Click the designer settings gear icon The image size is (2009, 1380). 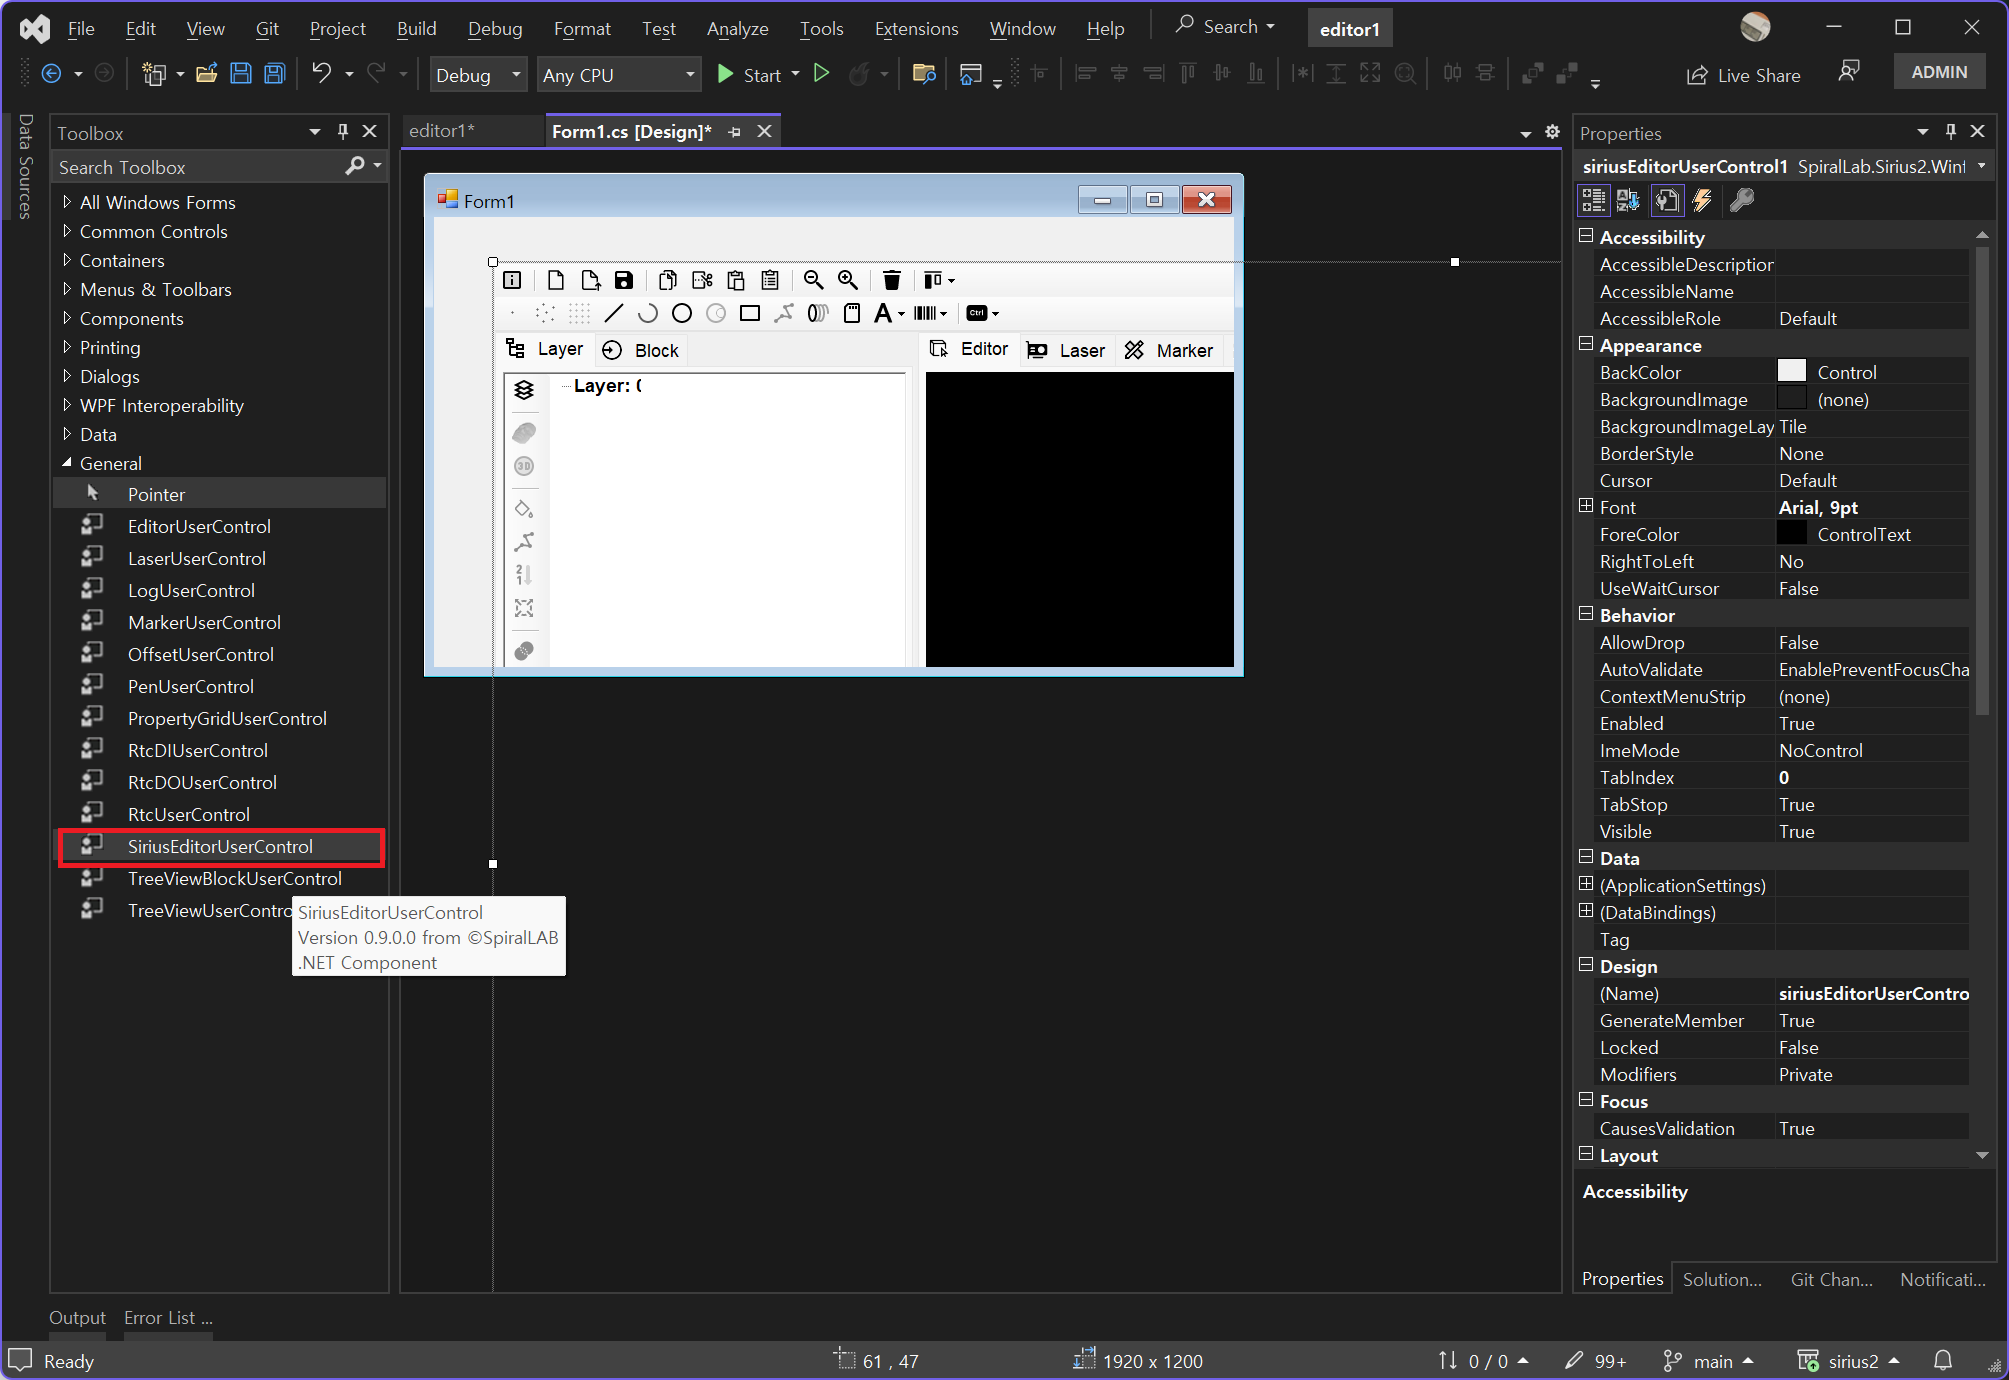pos(1552,131)
